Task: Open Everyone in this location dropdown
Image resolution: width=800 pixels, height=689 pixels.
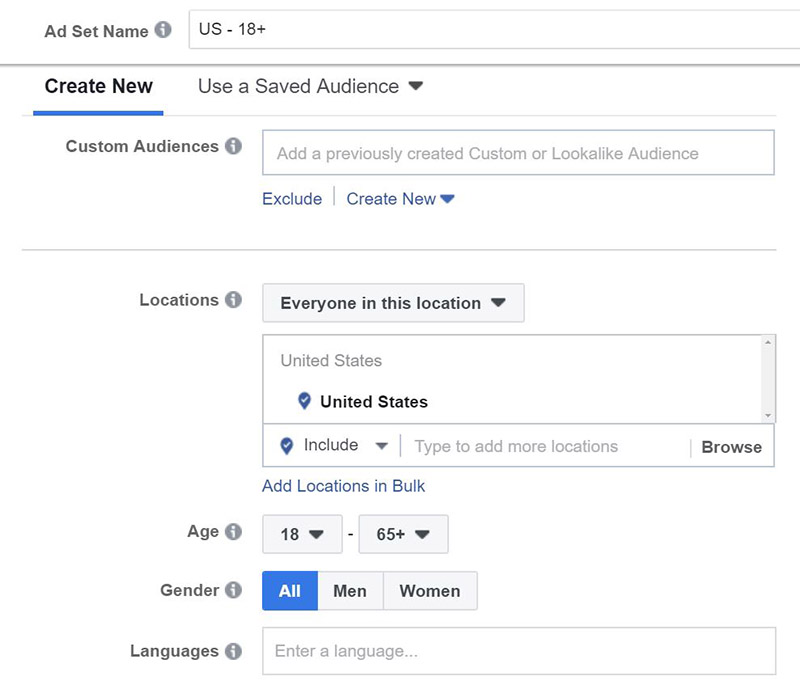Action: 393,303
